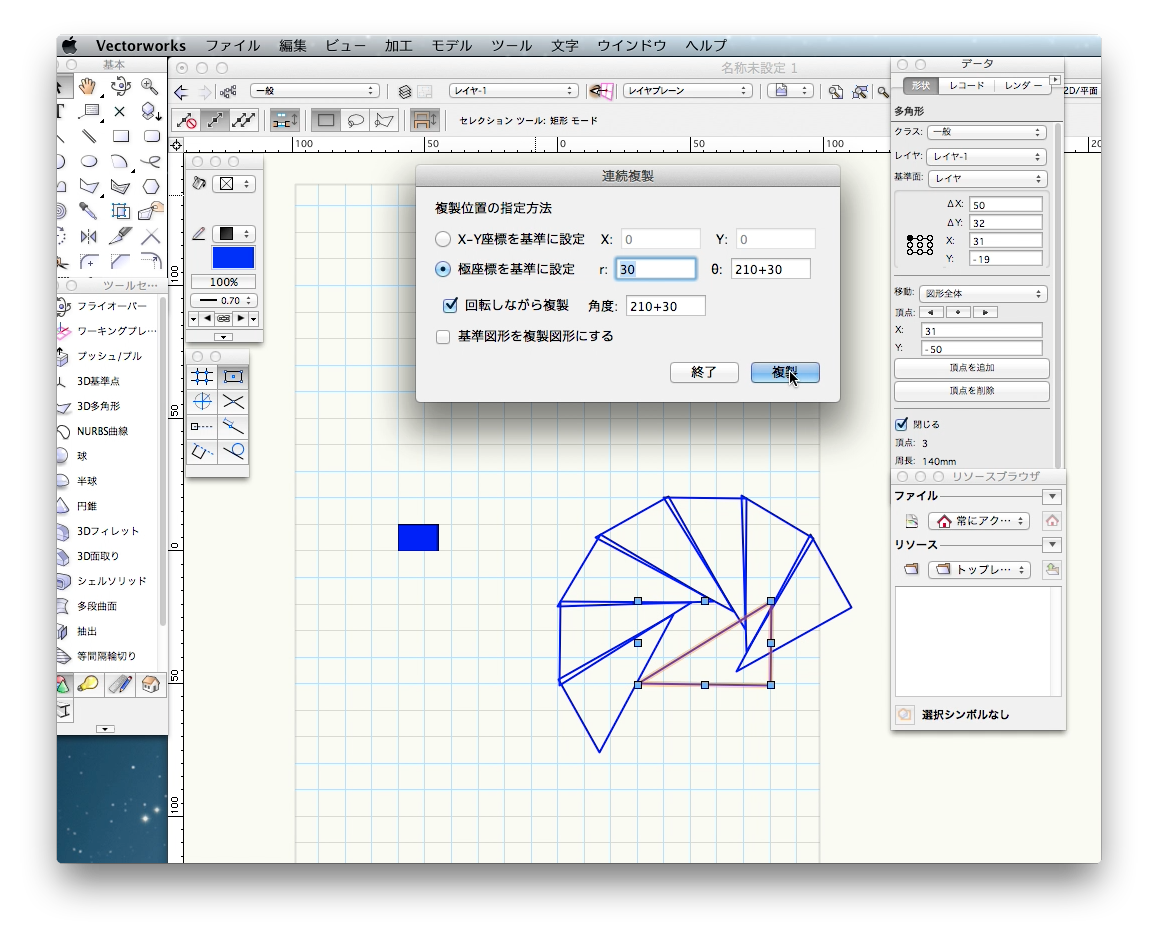Open the ファイル menu

pyautogui.click(x=233, y=46)
